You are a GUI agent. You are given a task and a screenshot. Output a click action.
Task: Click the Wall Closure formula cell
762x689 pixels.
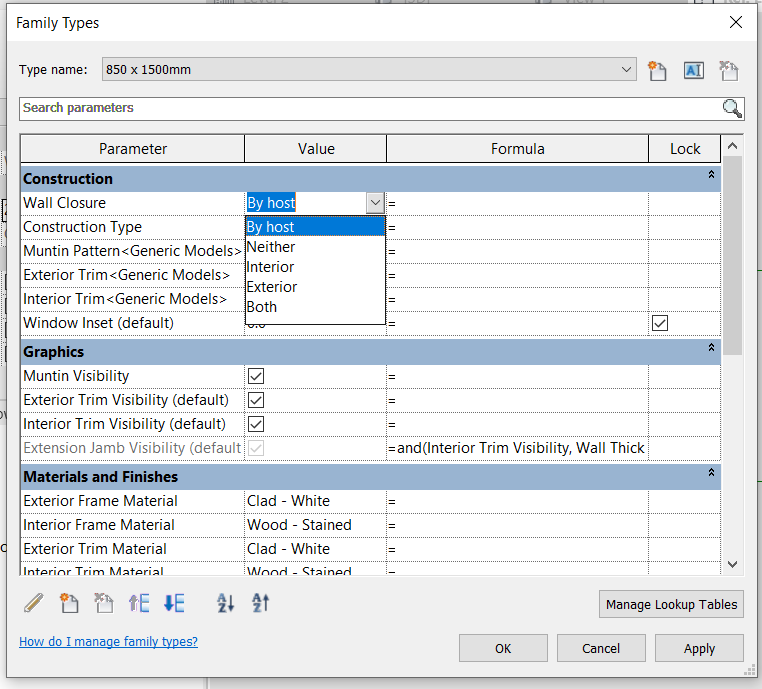point(518,203)
